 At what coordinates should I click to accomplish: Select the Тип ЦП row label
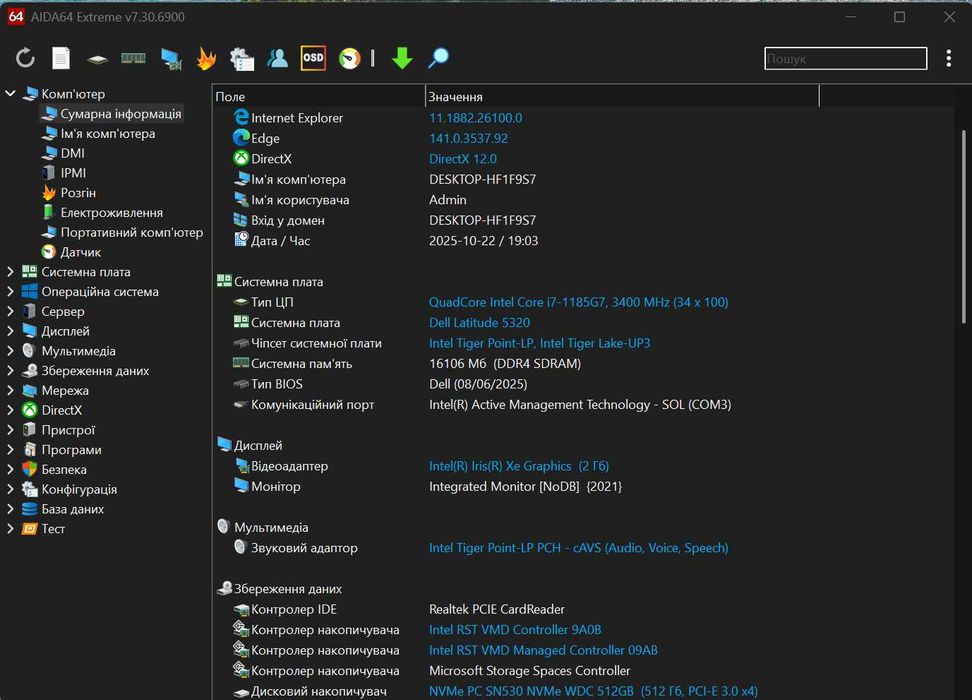(272, 302)
